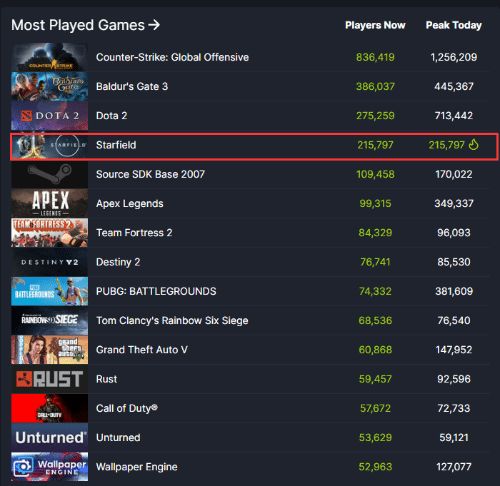The width and height of the screenshot is (500, 486).
Task: Click the Call of Duty title text
Action: pos(127,408)
